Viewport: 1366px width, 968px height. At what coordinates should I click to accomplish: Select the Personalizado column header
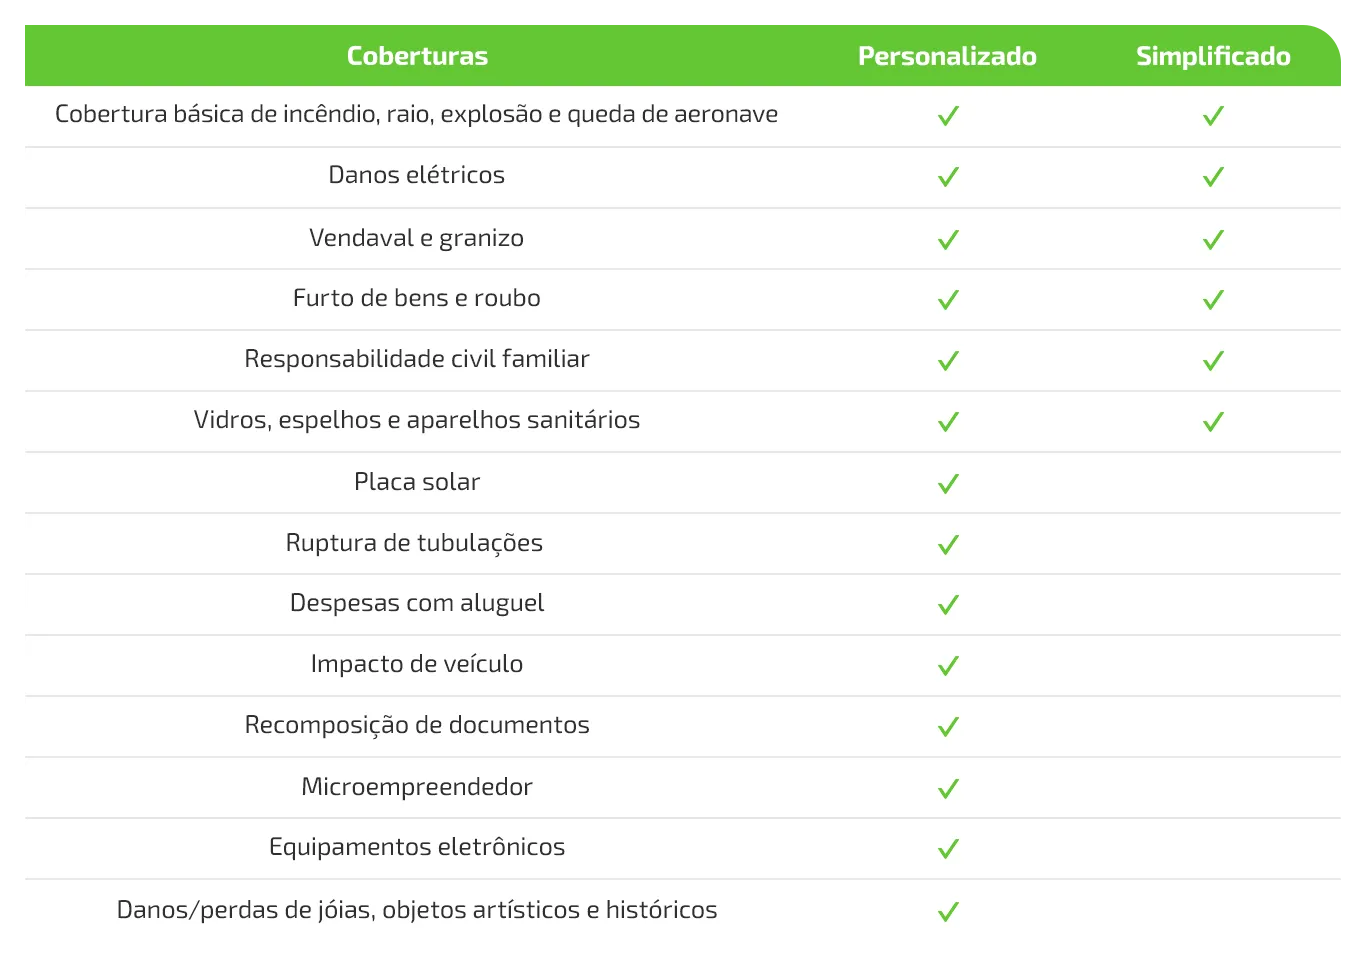[947, 56]
